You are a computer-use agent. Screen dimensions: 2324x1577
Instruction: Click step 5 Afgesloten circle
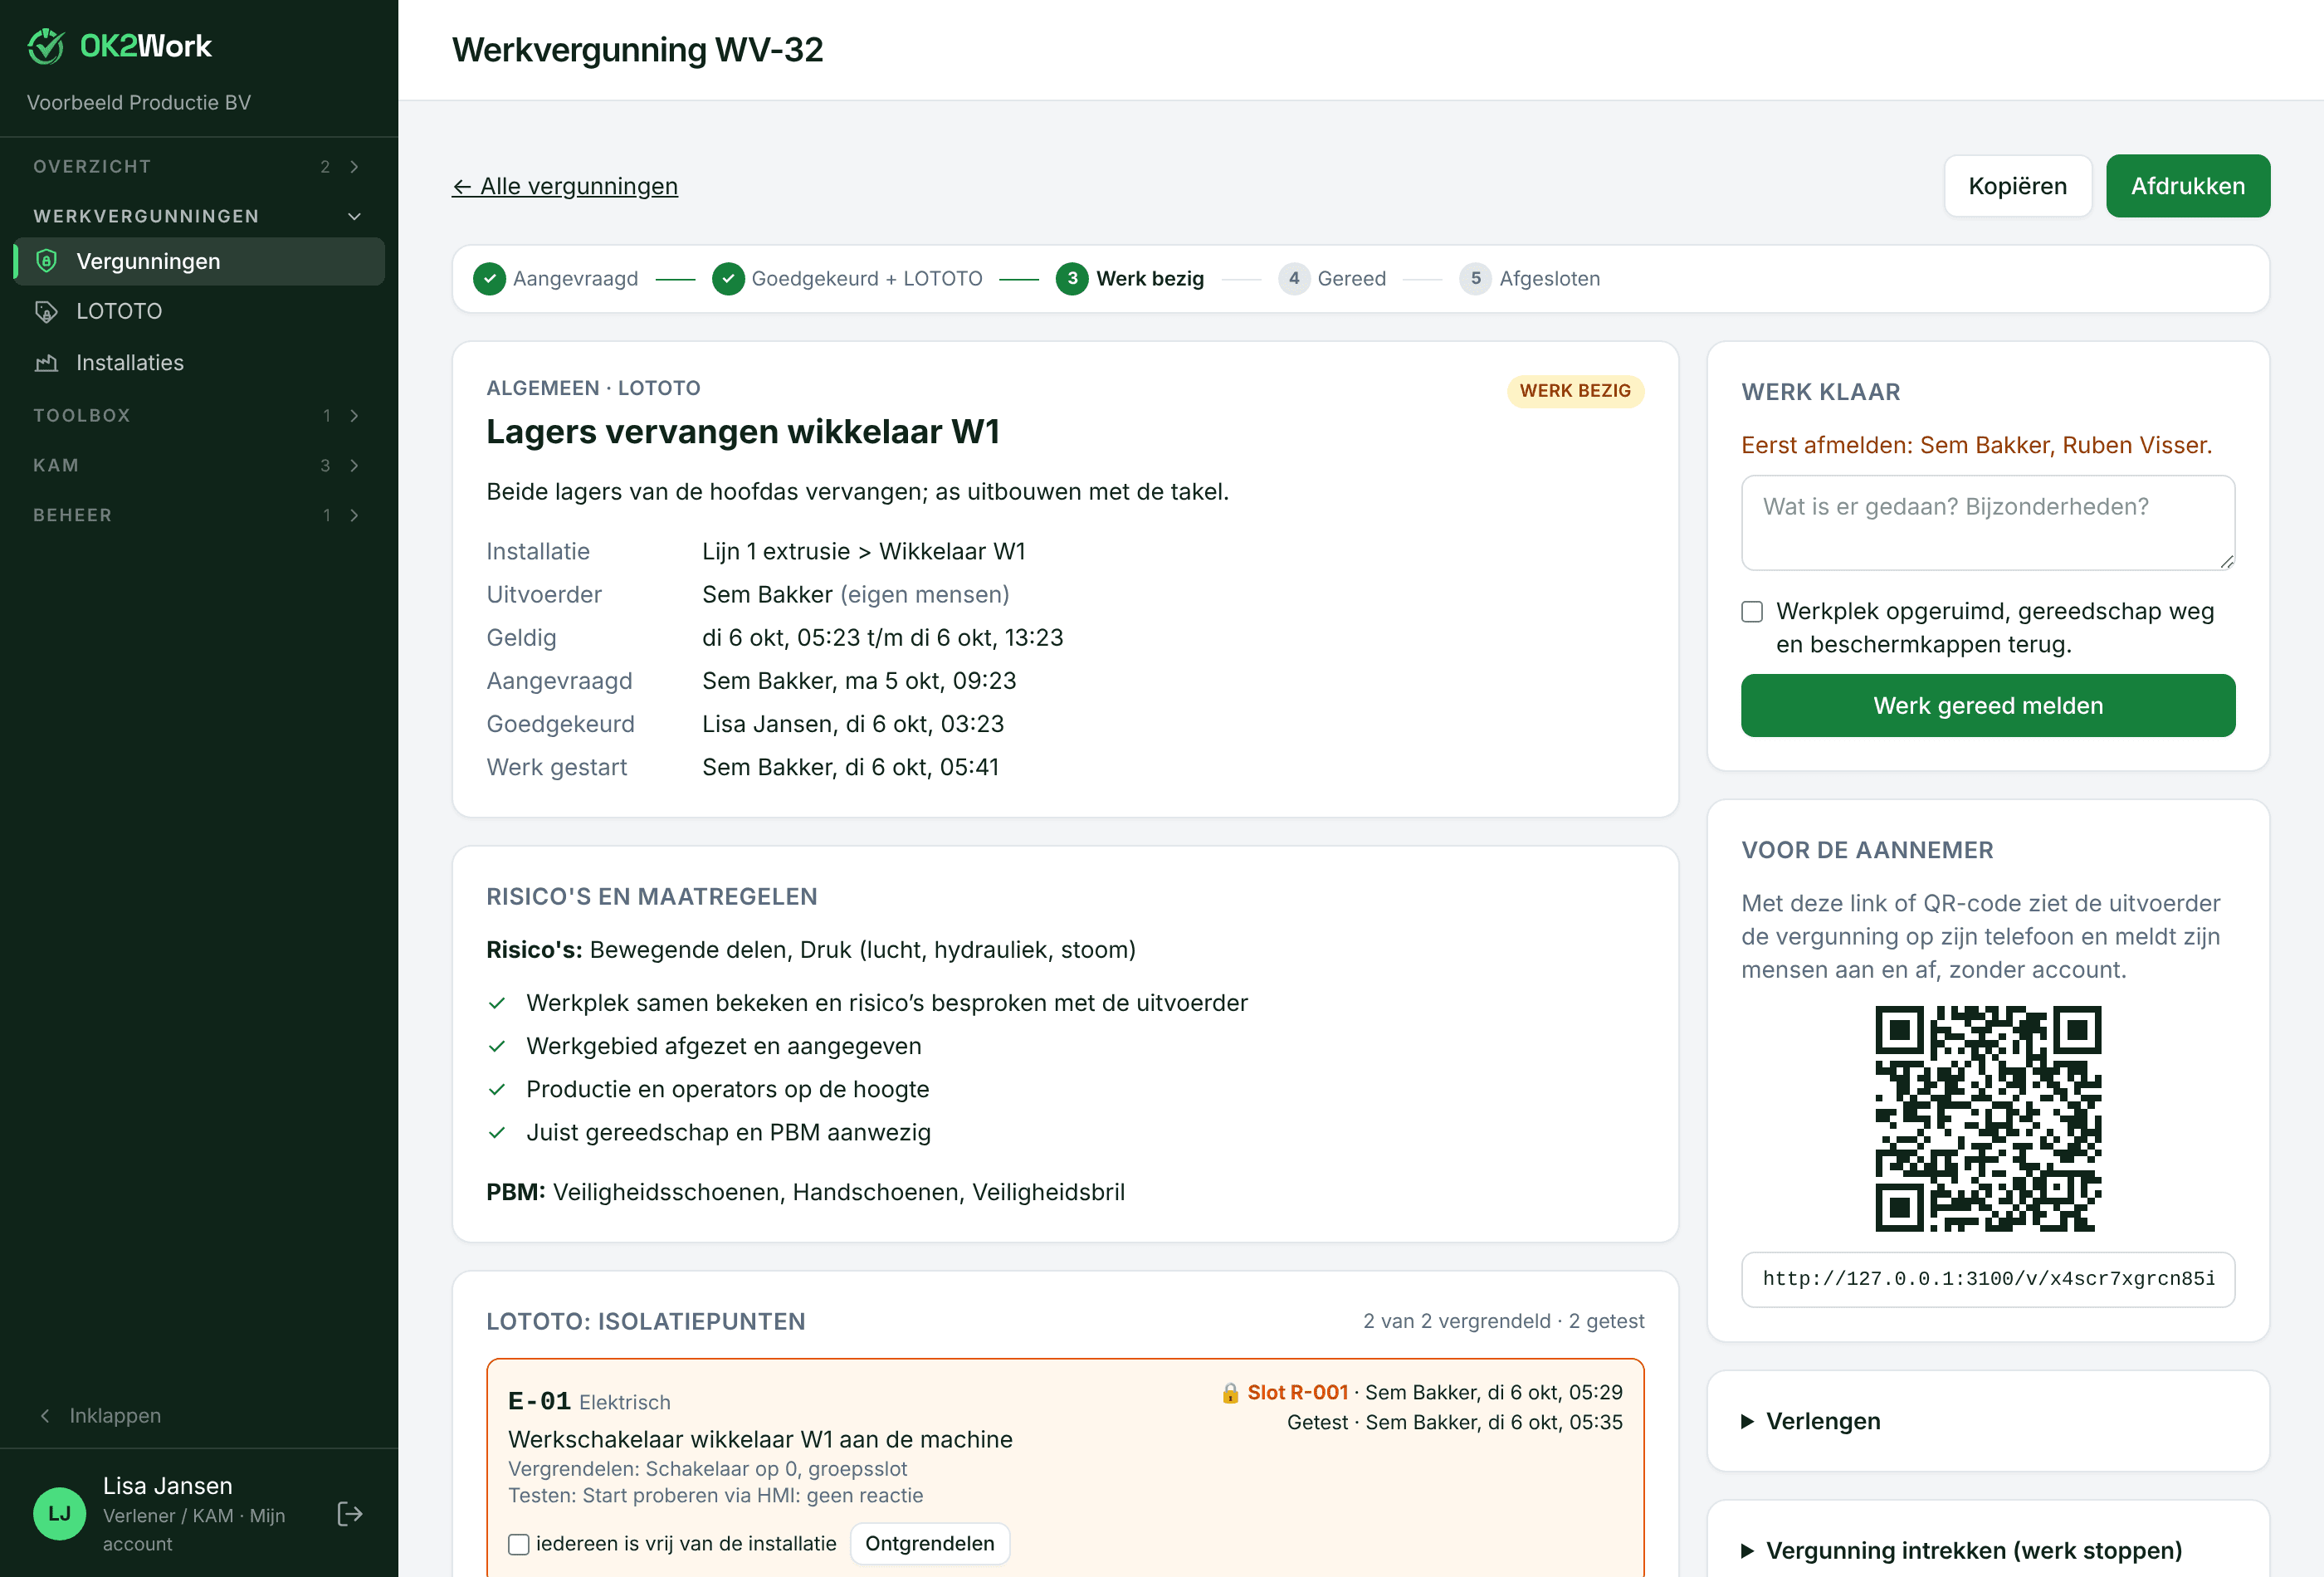click(x=1475, y=278)
